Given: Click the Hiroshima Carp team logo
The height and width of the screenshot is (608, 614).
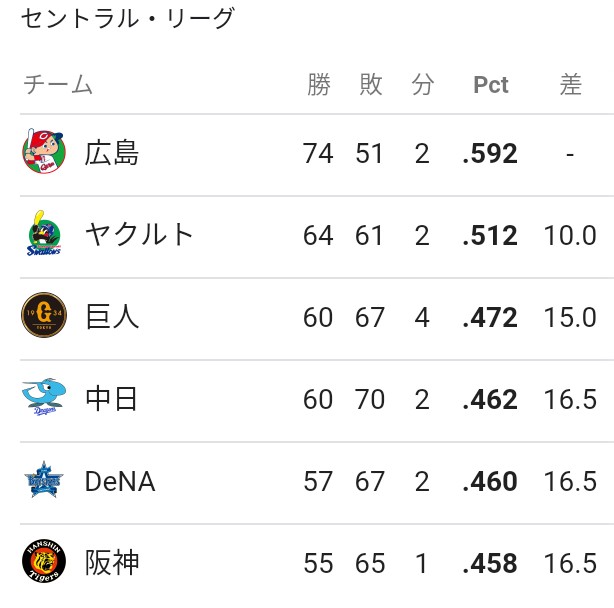Looking at the screenshot, I should pos(43,152).
